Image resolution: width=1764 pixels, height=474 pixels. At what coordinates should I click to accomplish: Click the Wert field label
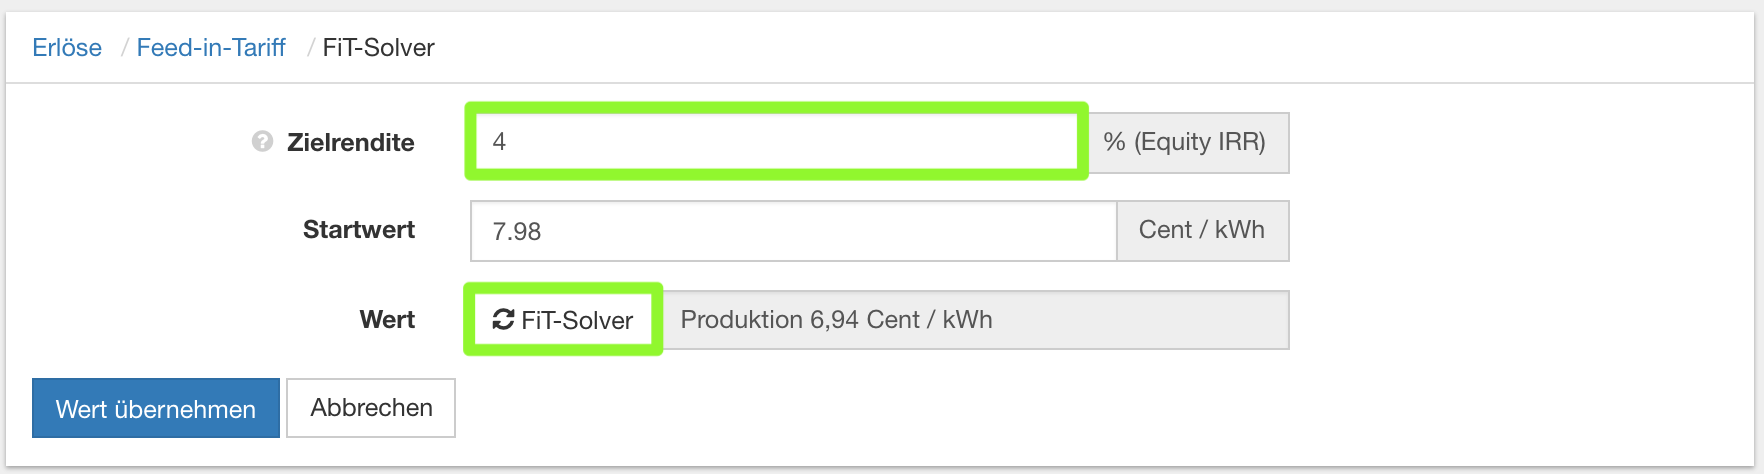pyautogui.click(x=387, y=320)
